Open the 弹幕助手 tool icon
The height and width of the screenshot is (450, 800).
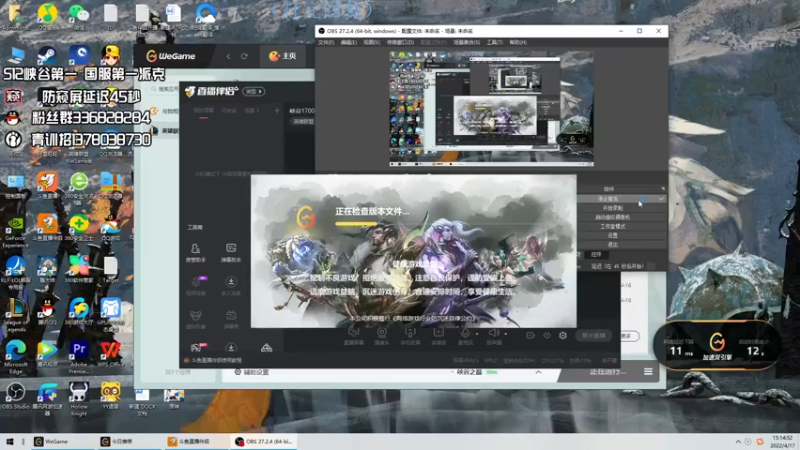click(231, 253)
